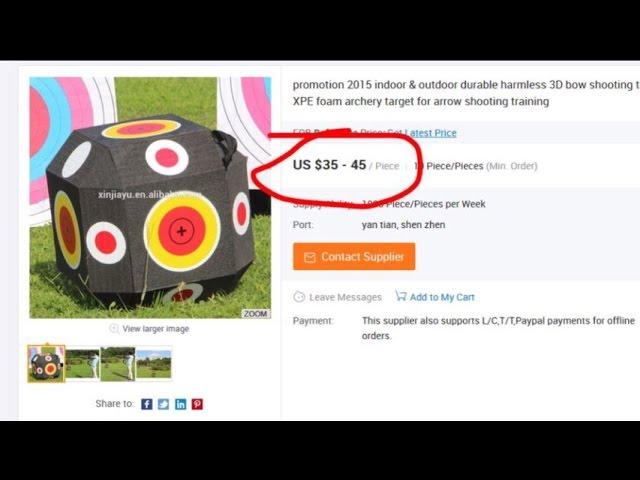The height and width of the screenshot is (480, 640).
Task: Select second thumbnail showing archer
Action: pos(83,364)
